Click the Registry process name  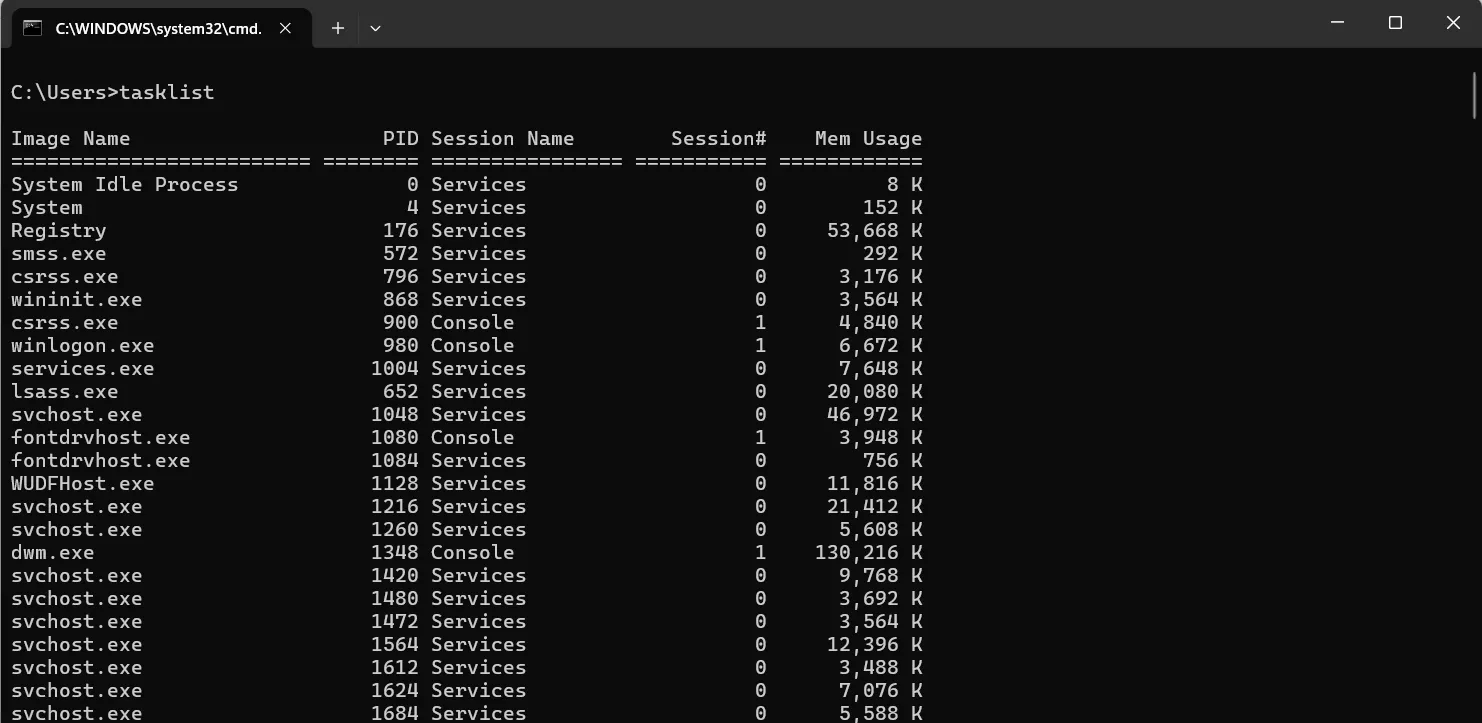[59, 230]
